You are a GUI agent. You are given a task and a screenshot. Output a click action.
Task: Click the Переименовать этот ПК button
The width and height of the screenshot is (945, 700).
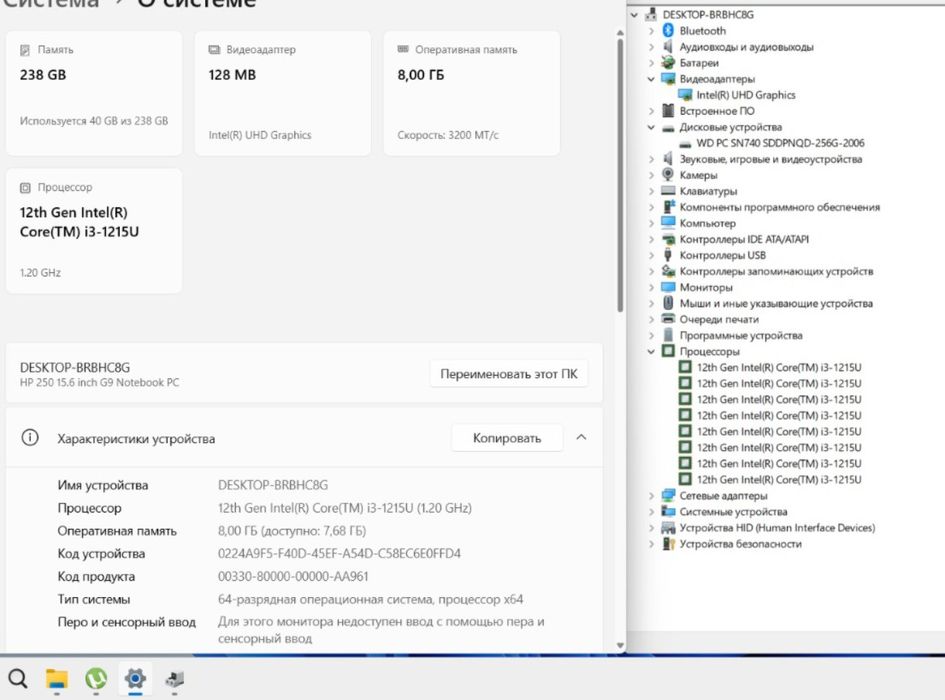pyautogui.click(x=509, y=374)
